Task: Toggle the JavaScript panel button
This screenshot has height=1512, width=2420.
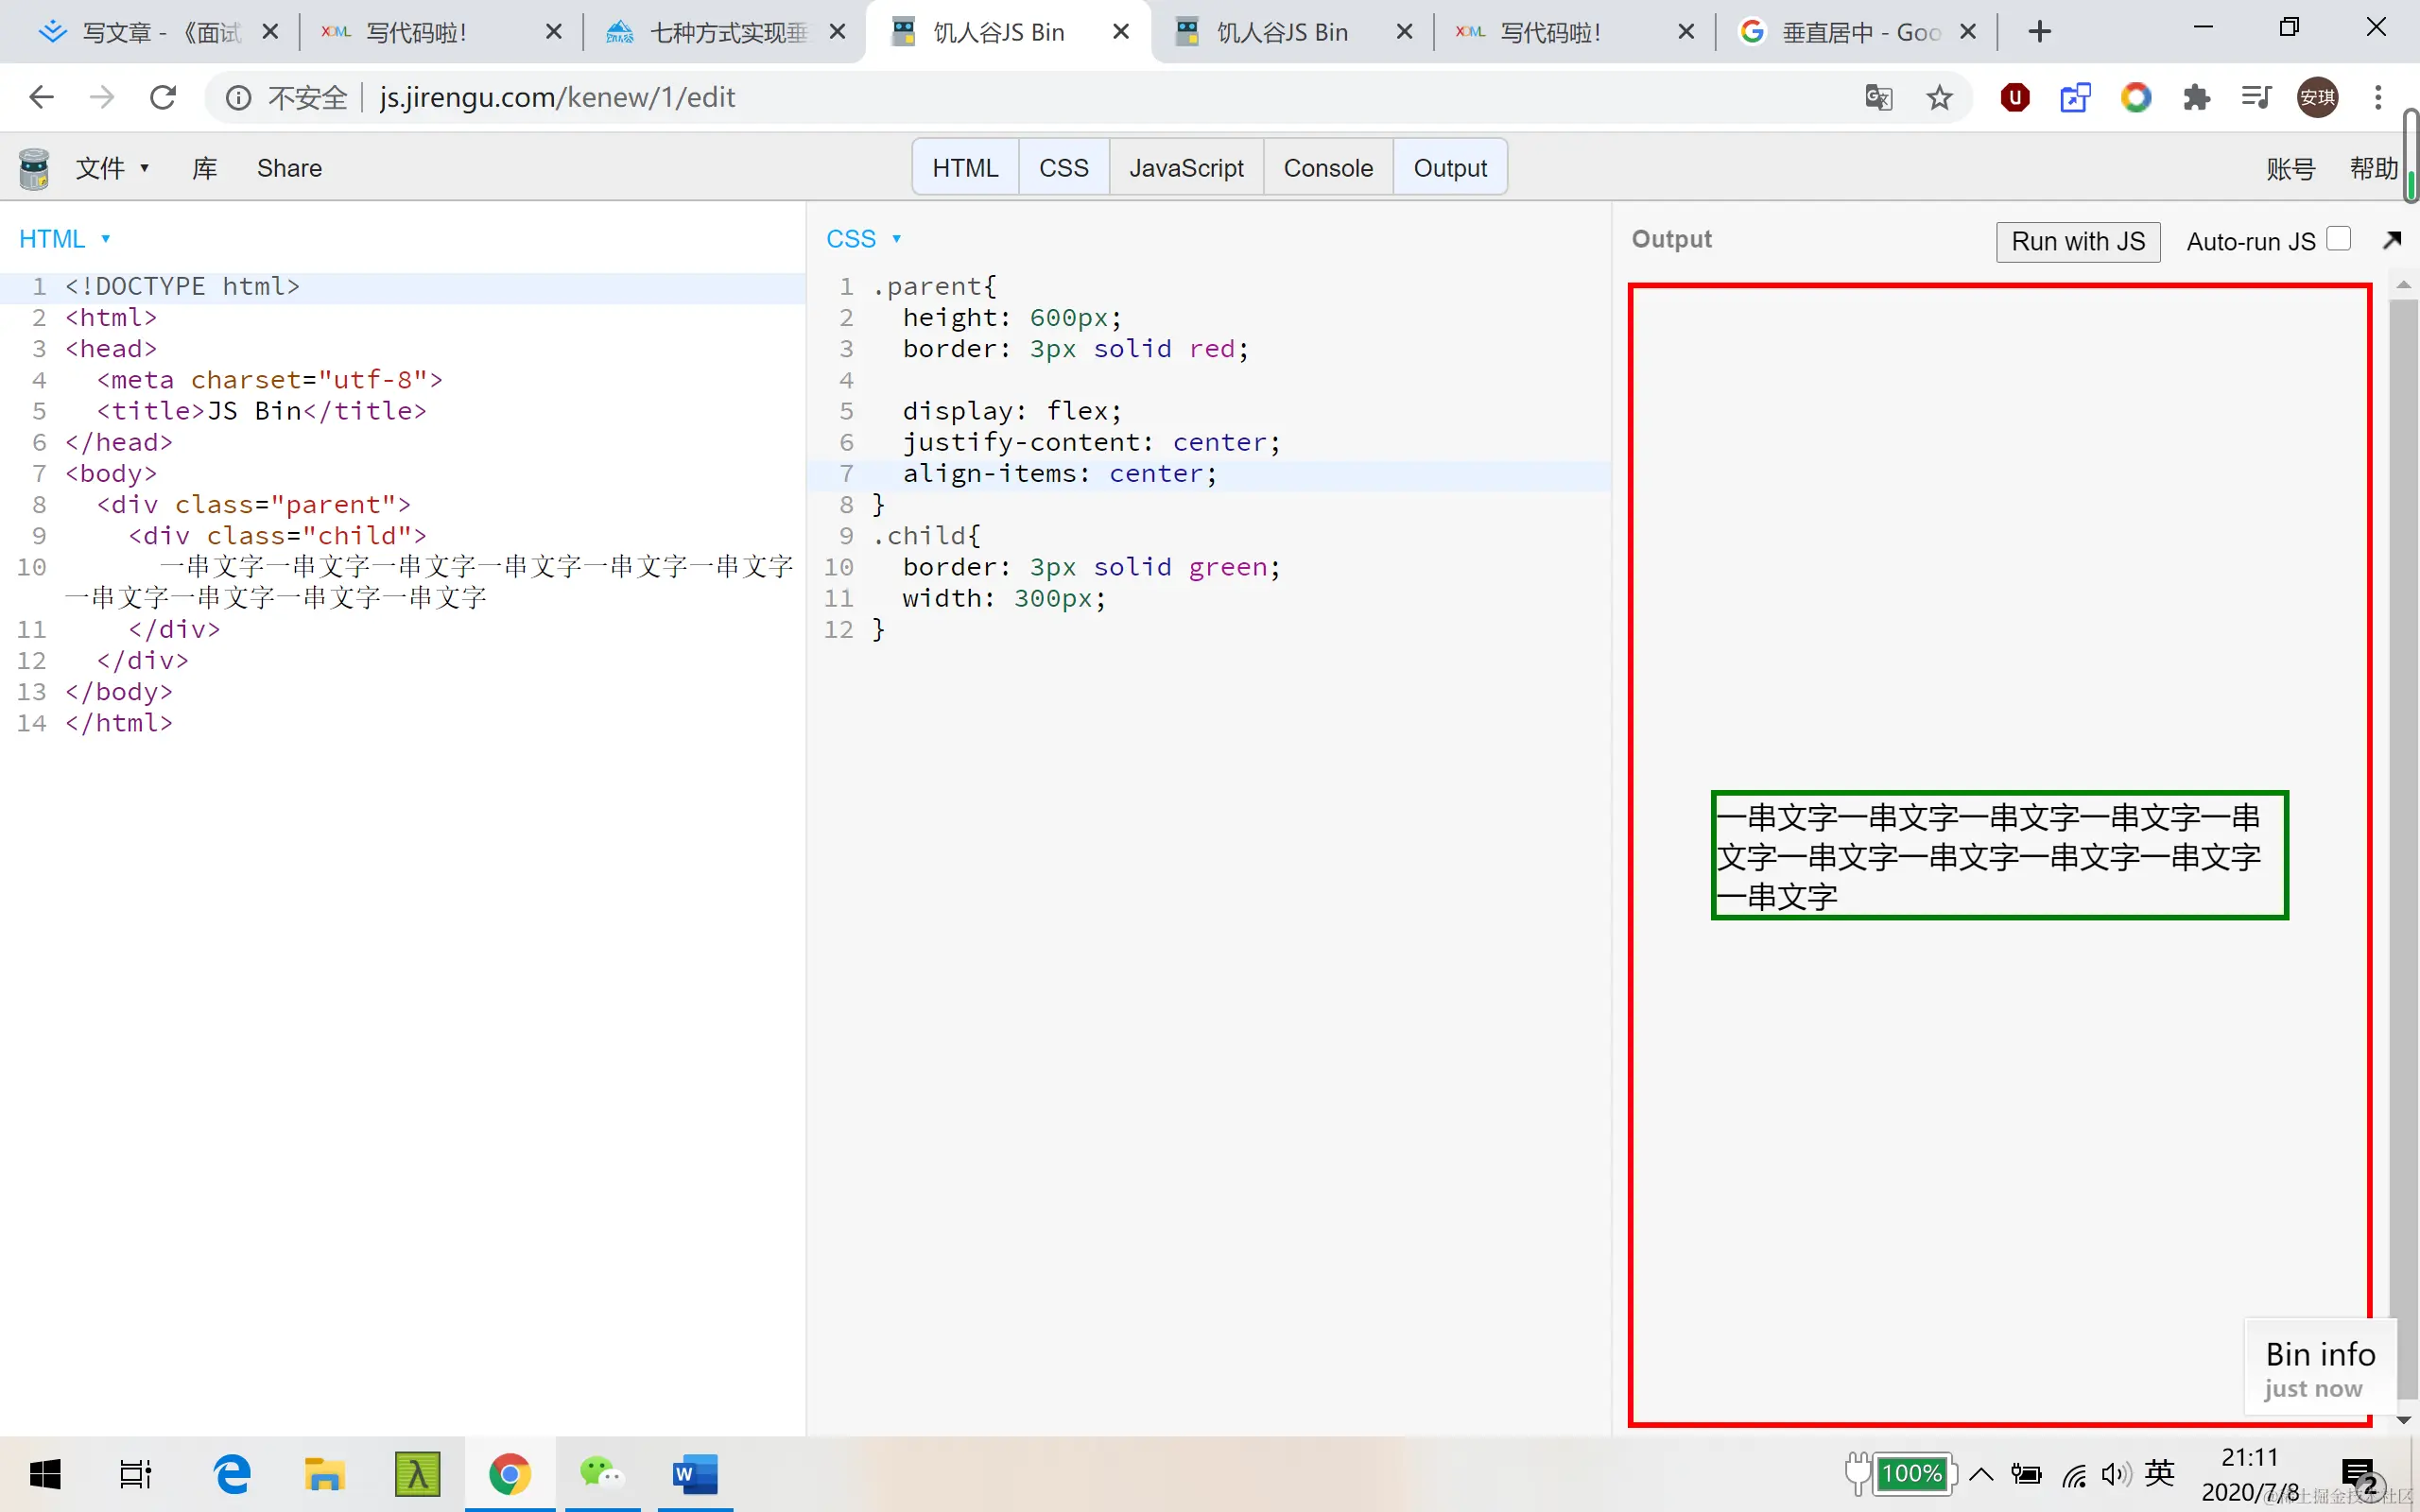Action: [1185, 168]
